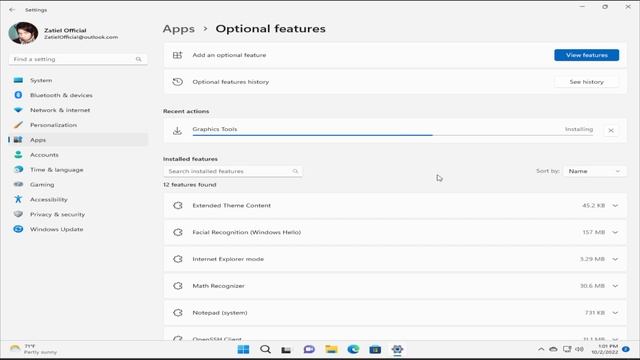This screenshot has width=640, height=360.
Task: Select Apps in the sidebar
Action: [x=78, y=140]
